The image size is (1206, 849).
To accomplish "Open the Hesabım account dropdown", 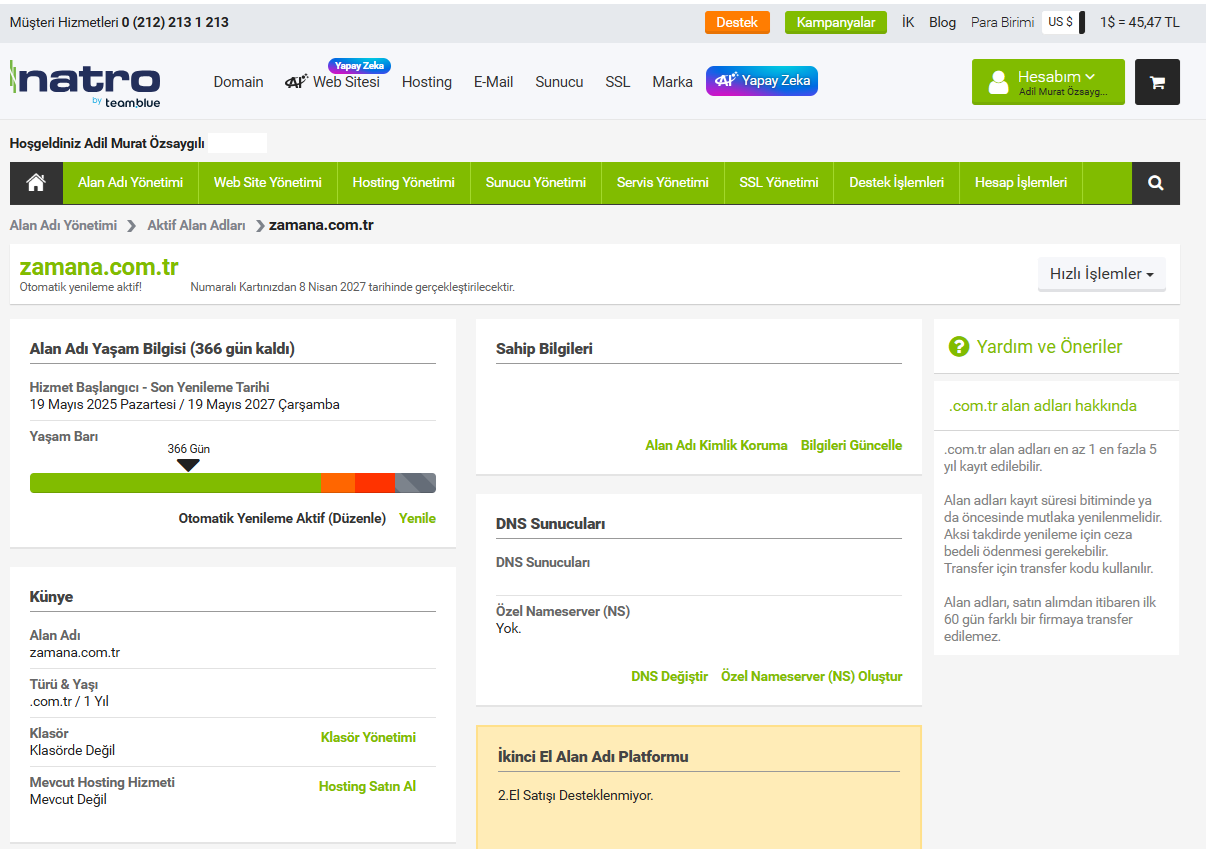I will (x=1048, y=82).
